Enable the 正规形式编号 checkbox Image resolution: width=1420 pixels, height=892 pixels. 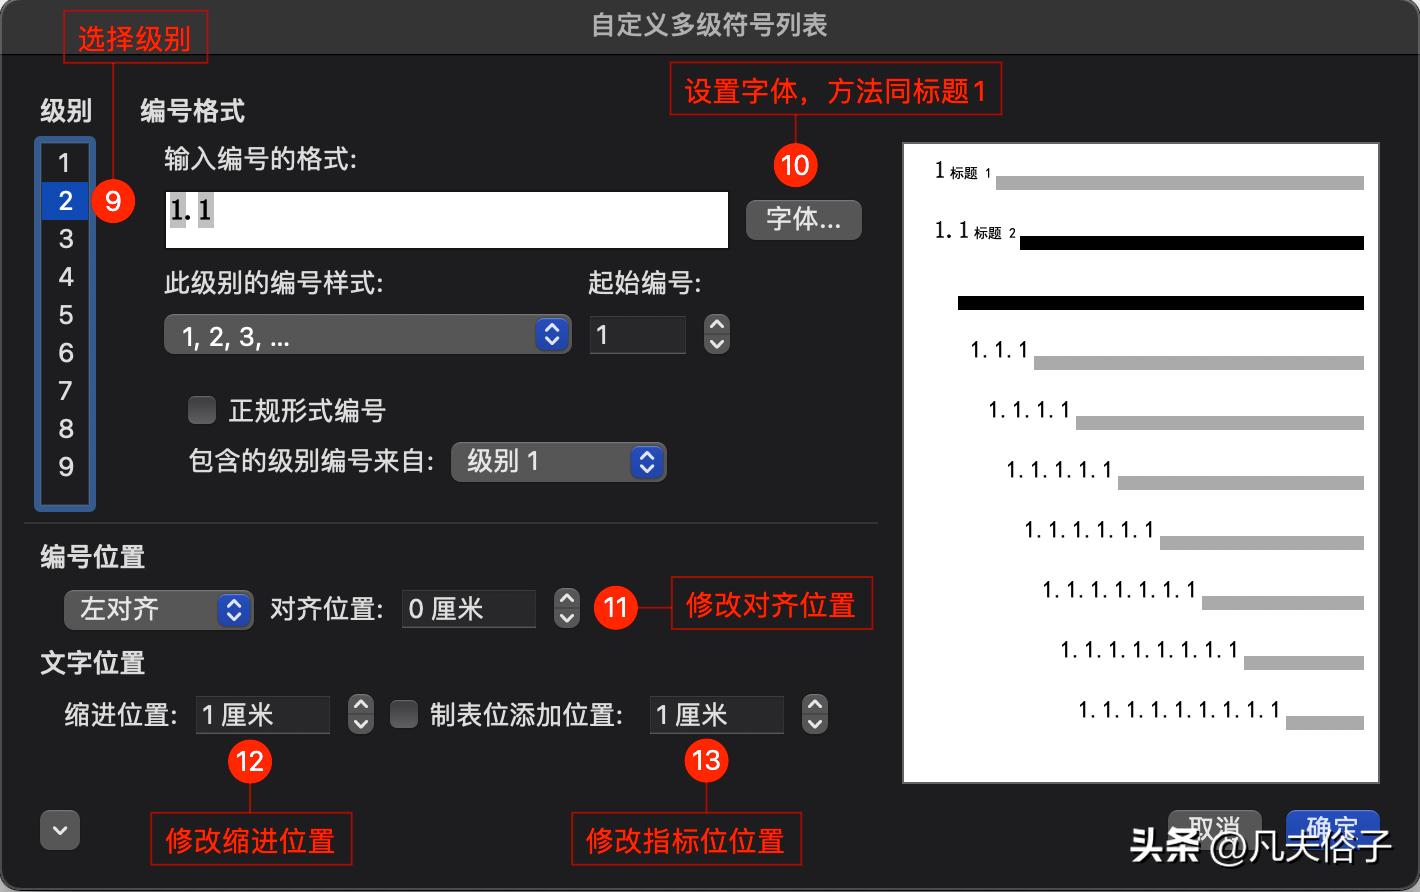pos(201,410)
